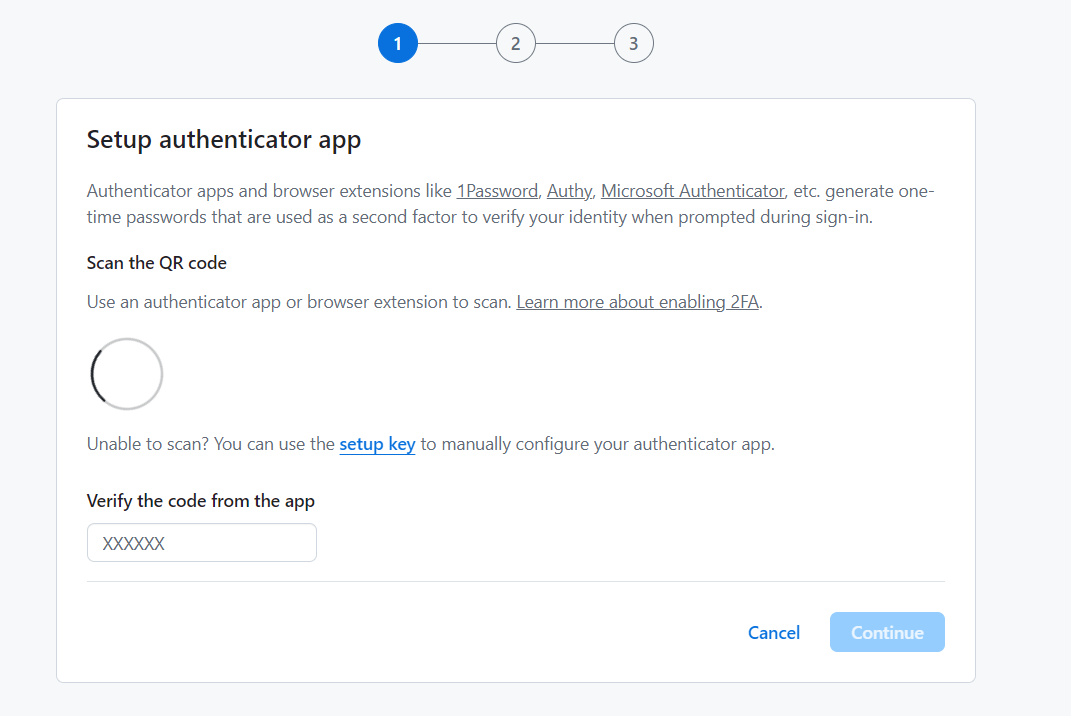1071x716 pixels.
Task: Follow the Microsoft Authenticator link
Action: pyautogui.click(x=692, y=191)
